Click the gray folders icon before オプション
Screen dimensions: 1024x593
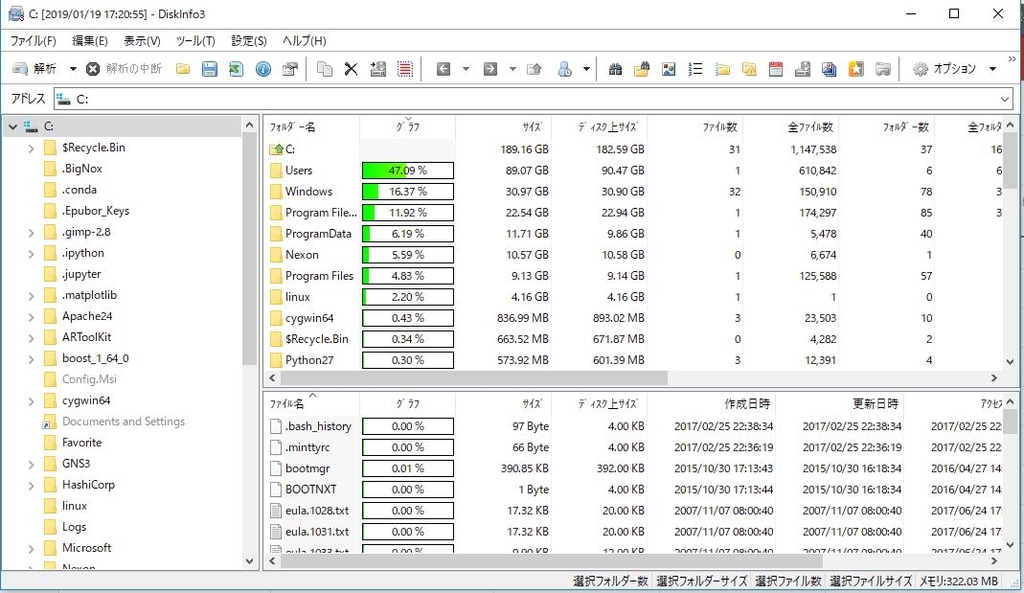pos(883,69)
